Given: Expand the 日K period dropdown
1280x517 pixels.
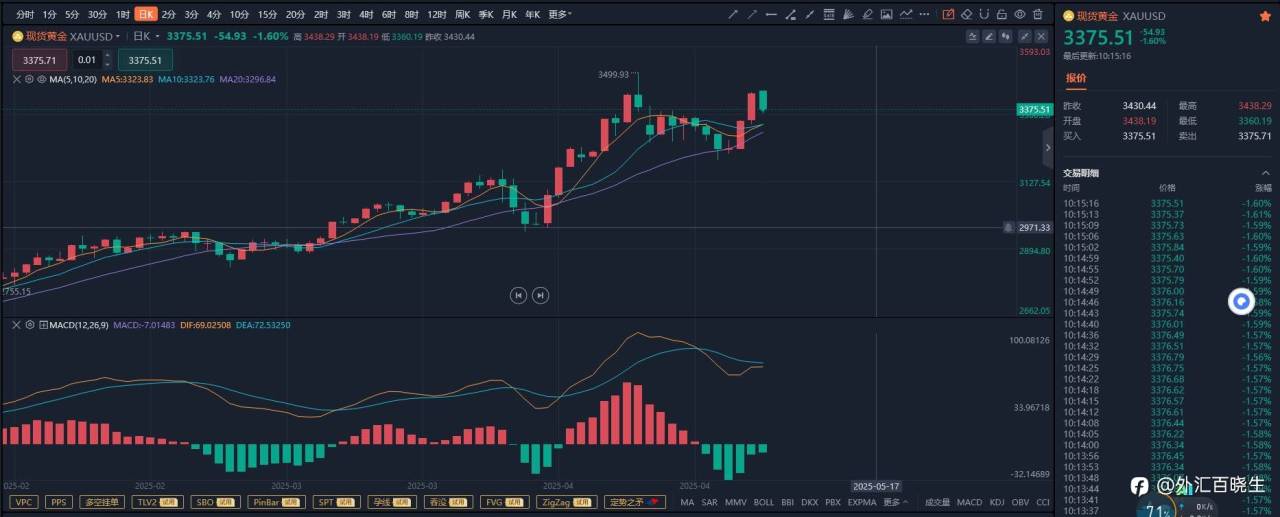Looking at the screenshot, I should (x=146, y=36).
